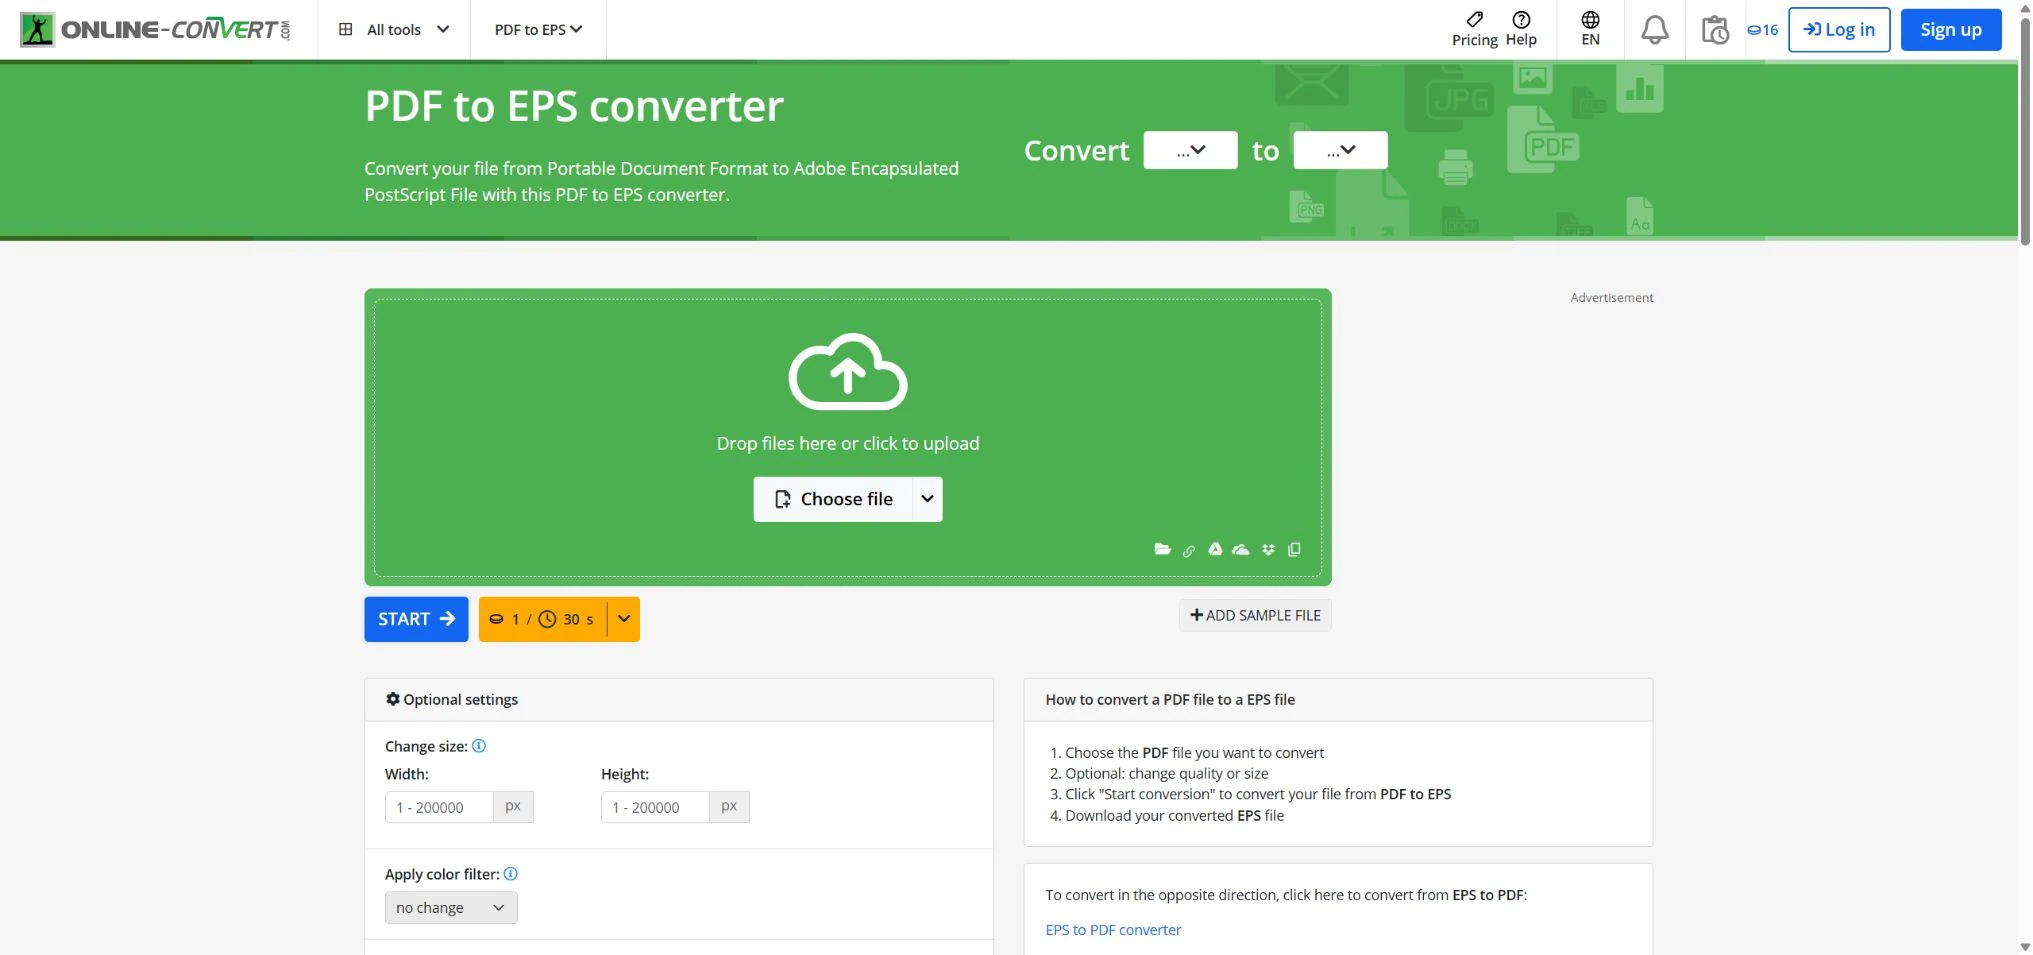
Task: Browse local files via folder icon
Action: [1162, 549]
